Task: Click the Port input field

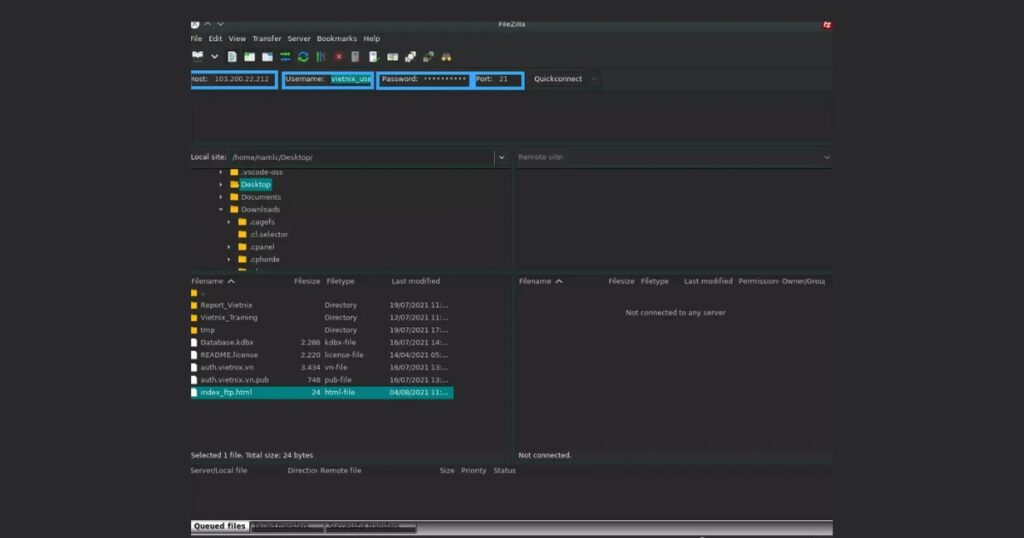Action: 508,79
